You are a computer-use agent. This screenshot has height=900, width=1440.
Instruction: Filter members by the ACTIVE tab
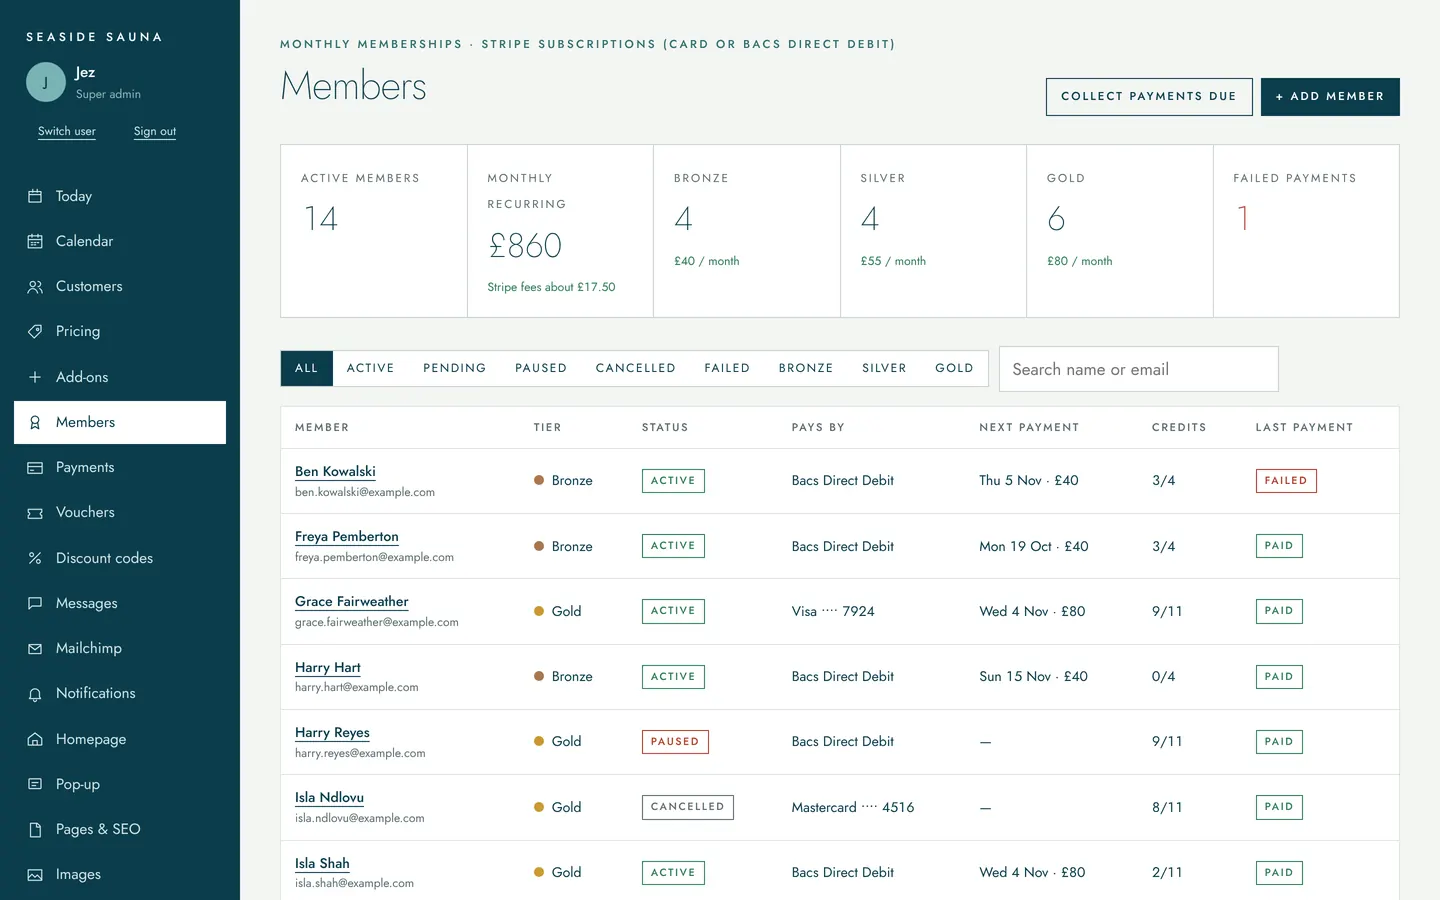(371, 368)
